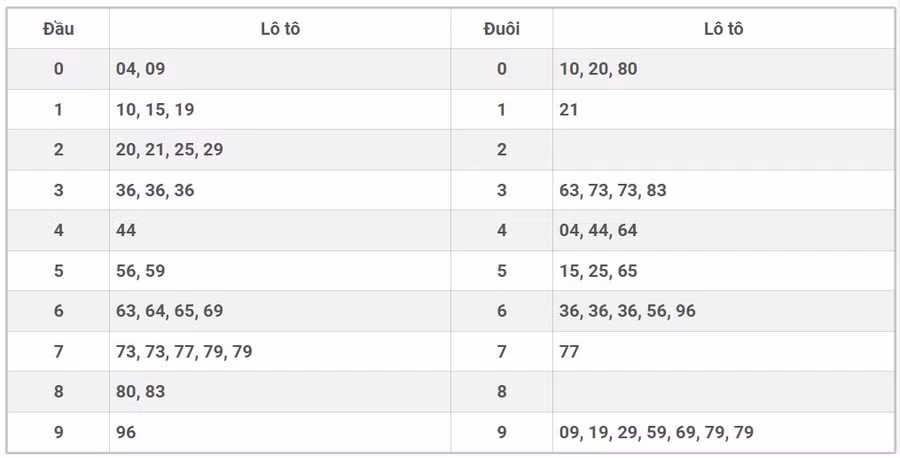Click the Đầu column header
This screenshot has height=458, width=900.
58,29
